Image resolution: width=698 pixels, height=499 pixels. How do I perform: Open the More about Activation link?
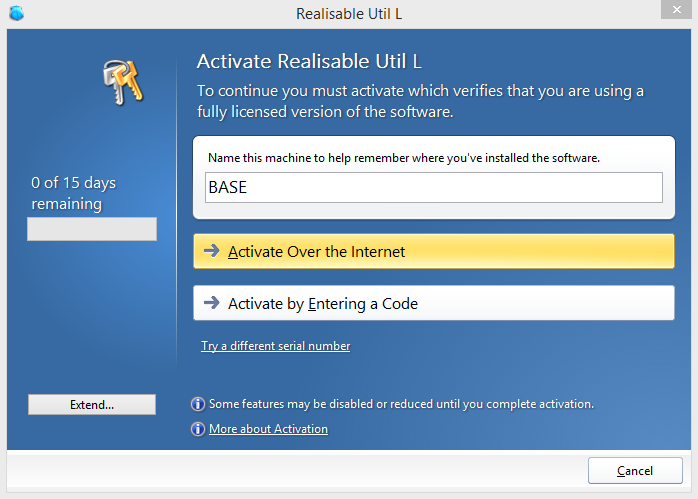click(268, 429)
